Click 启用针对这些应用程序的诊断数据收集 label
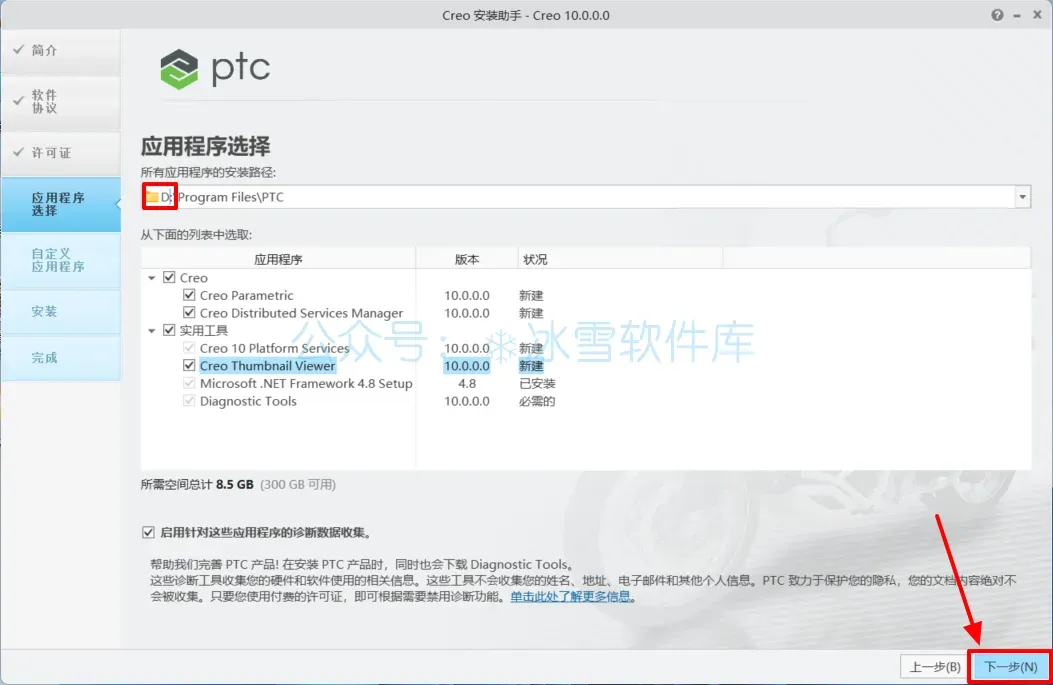 pyautogui.click(x=265, y=533)
